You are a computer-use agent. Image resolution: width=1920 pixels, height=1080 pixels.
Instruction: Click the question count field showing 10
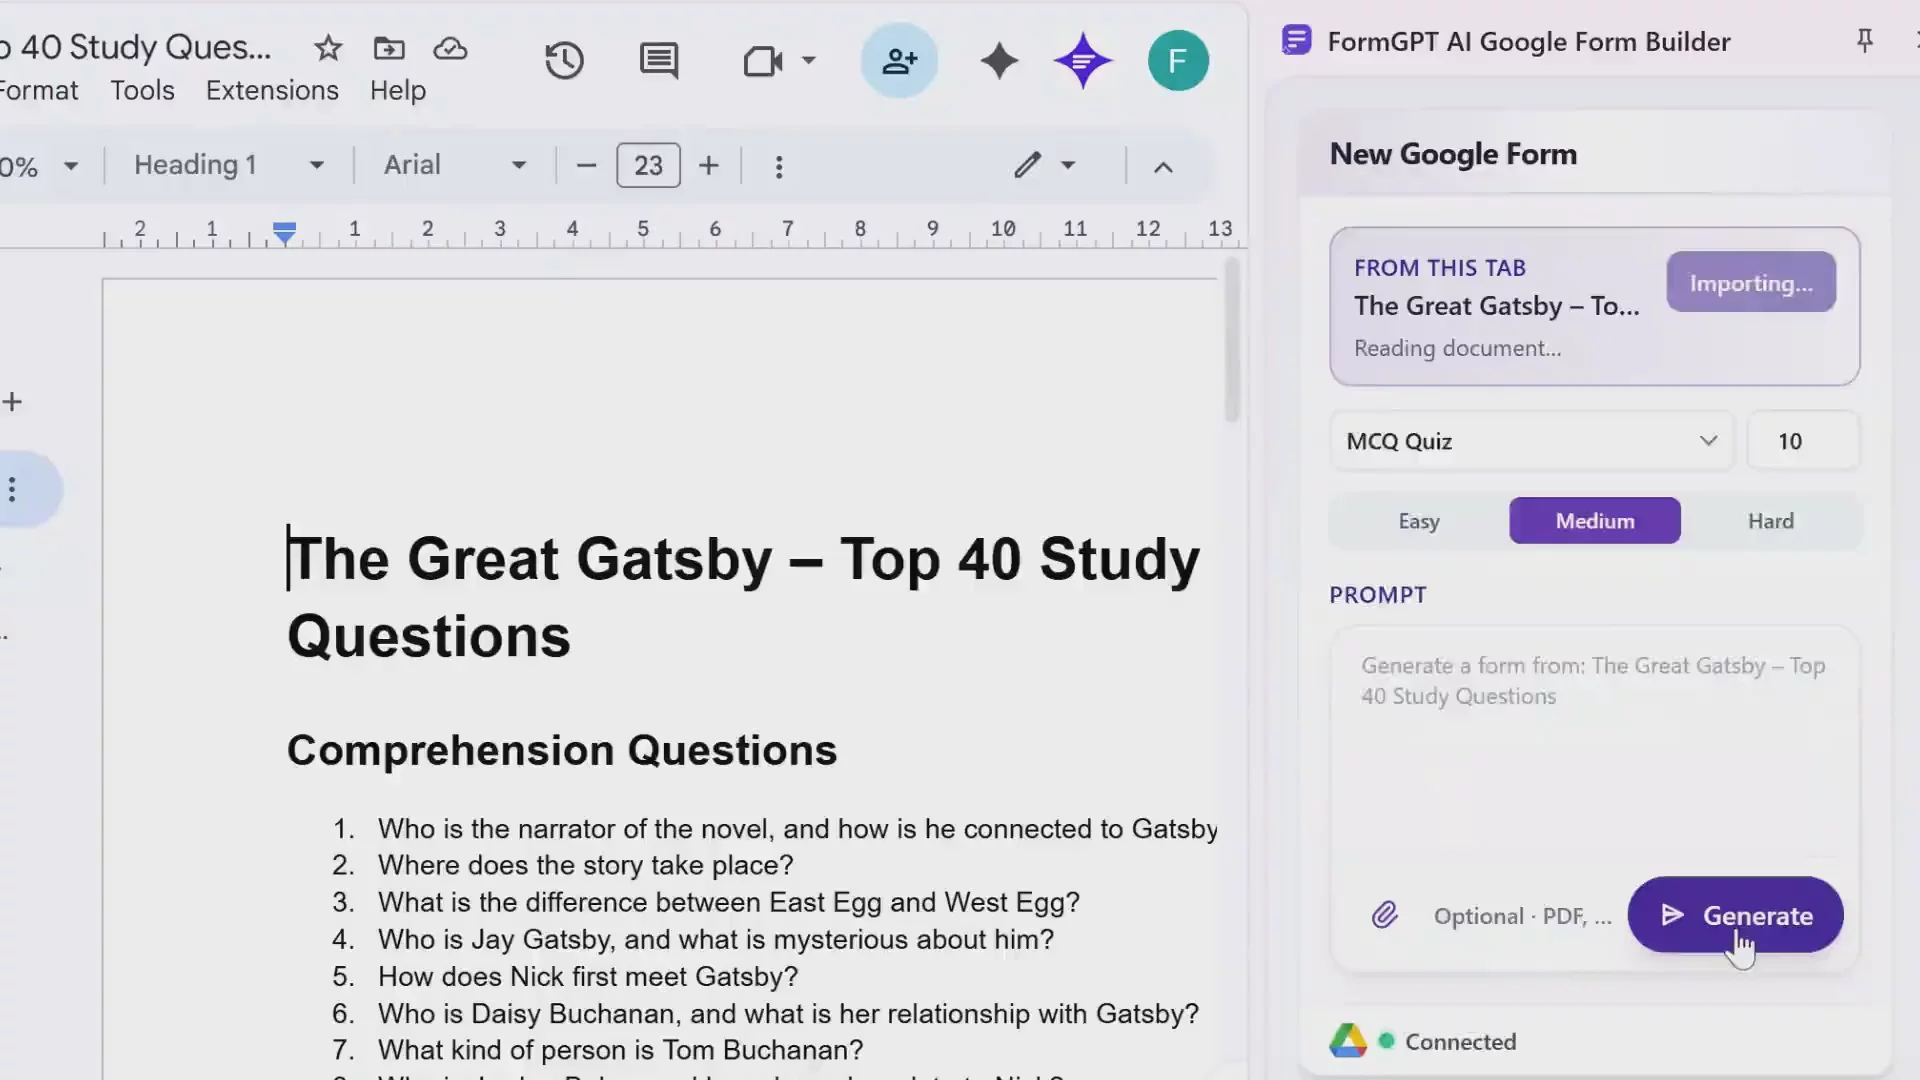coord(1803,441)
